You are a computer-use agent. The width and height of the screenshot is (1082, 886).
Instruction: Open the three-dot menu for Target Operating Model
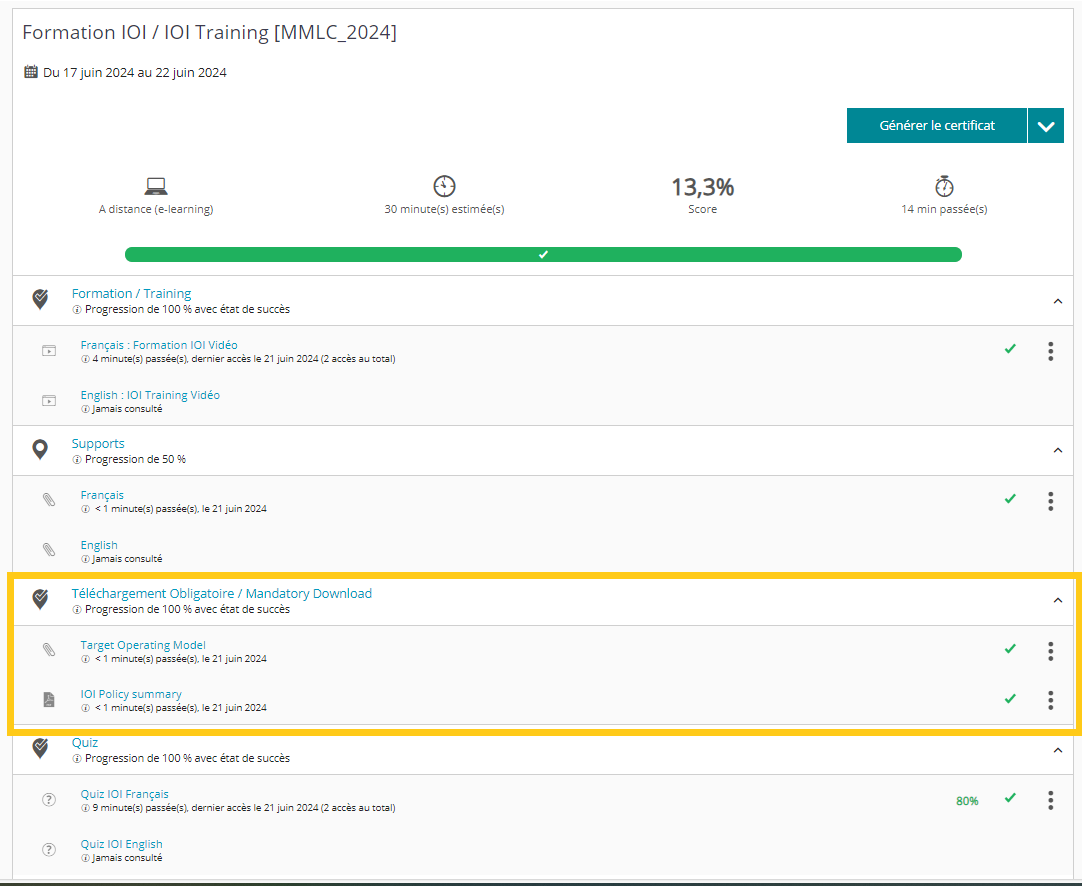pos(1050,651)
